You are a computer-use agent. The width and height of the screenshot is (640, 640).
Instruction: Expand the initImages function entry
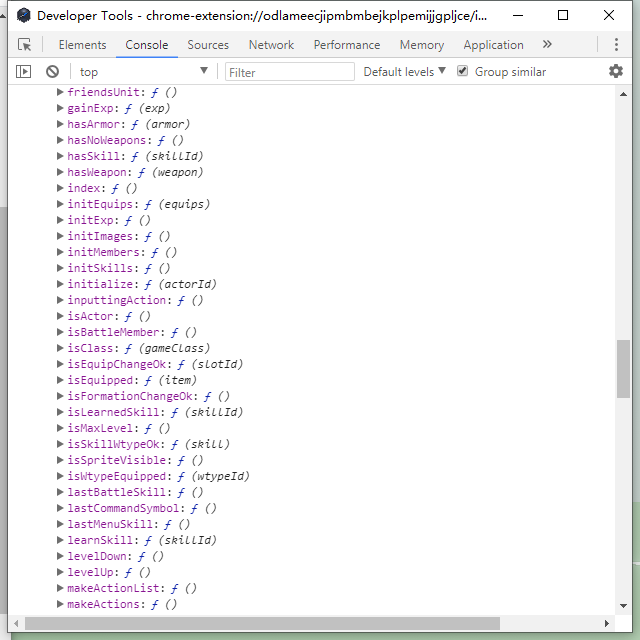[x=60, y=236]
